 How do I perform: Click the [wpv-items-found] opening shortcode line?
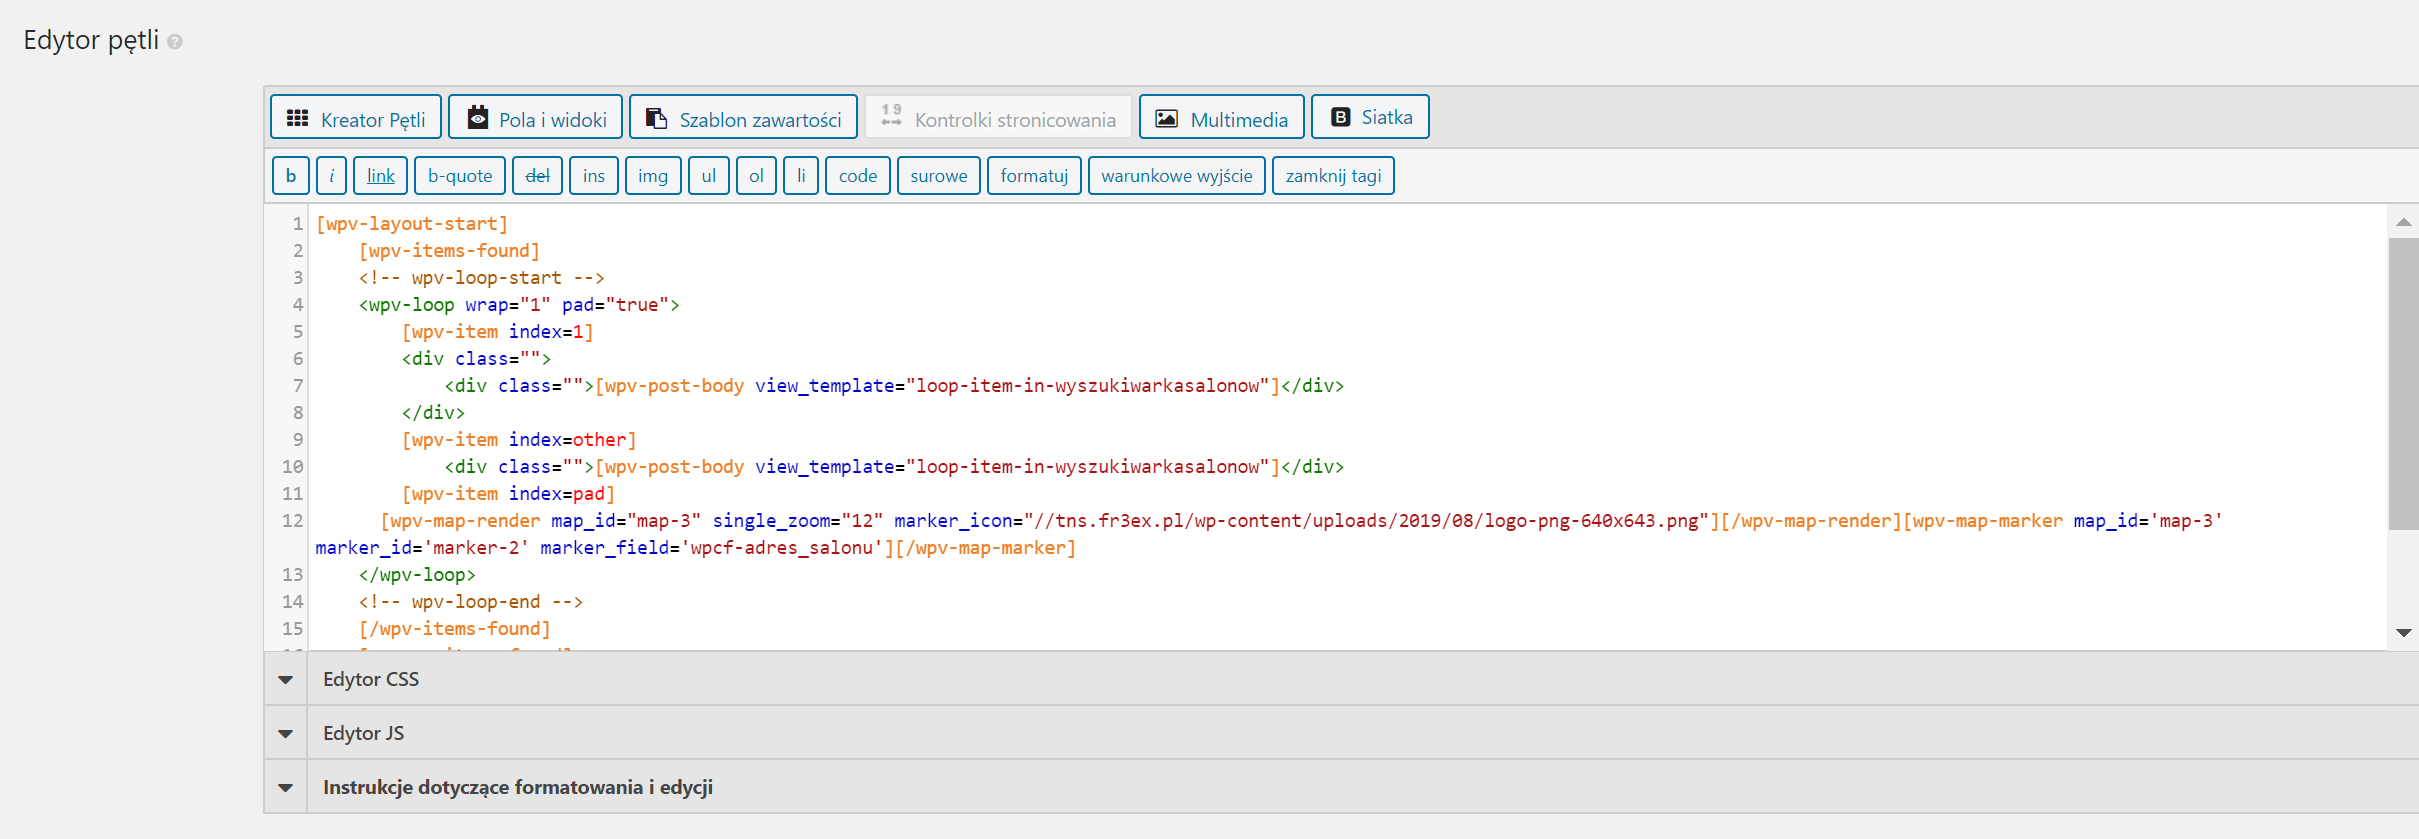pos(449,251)
